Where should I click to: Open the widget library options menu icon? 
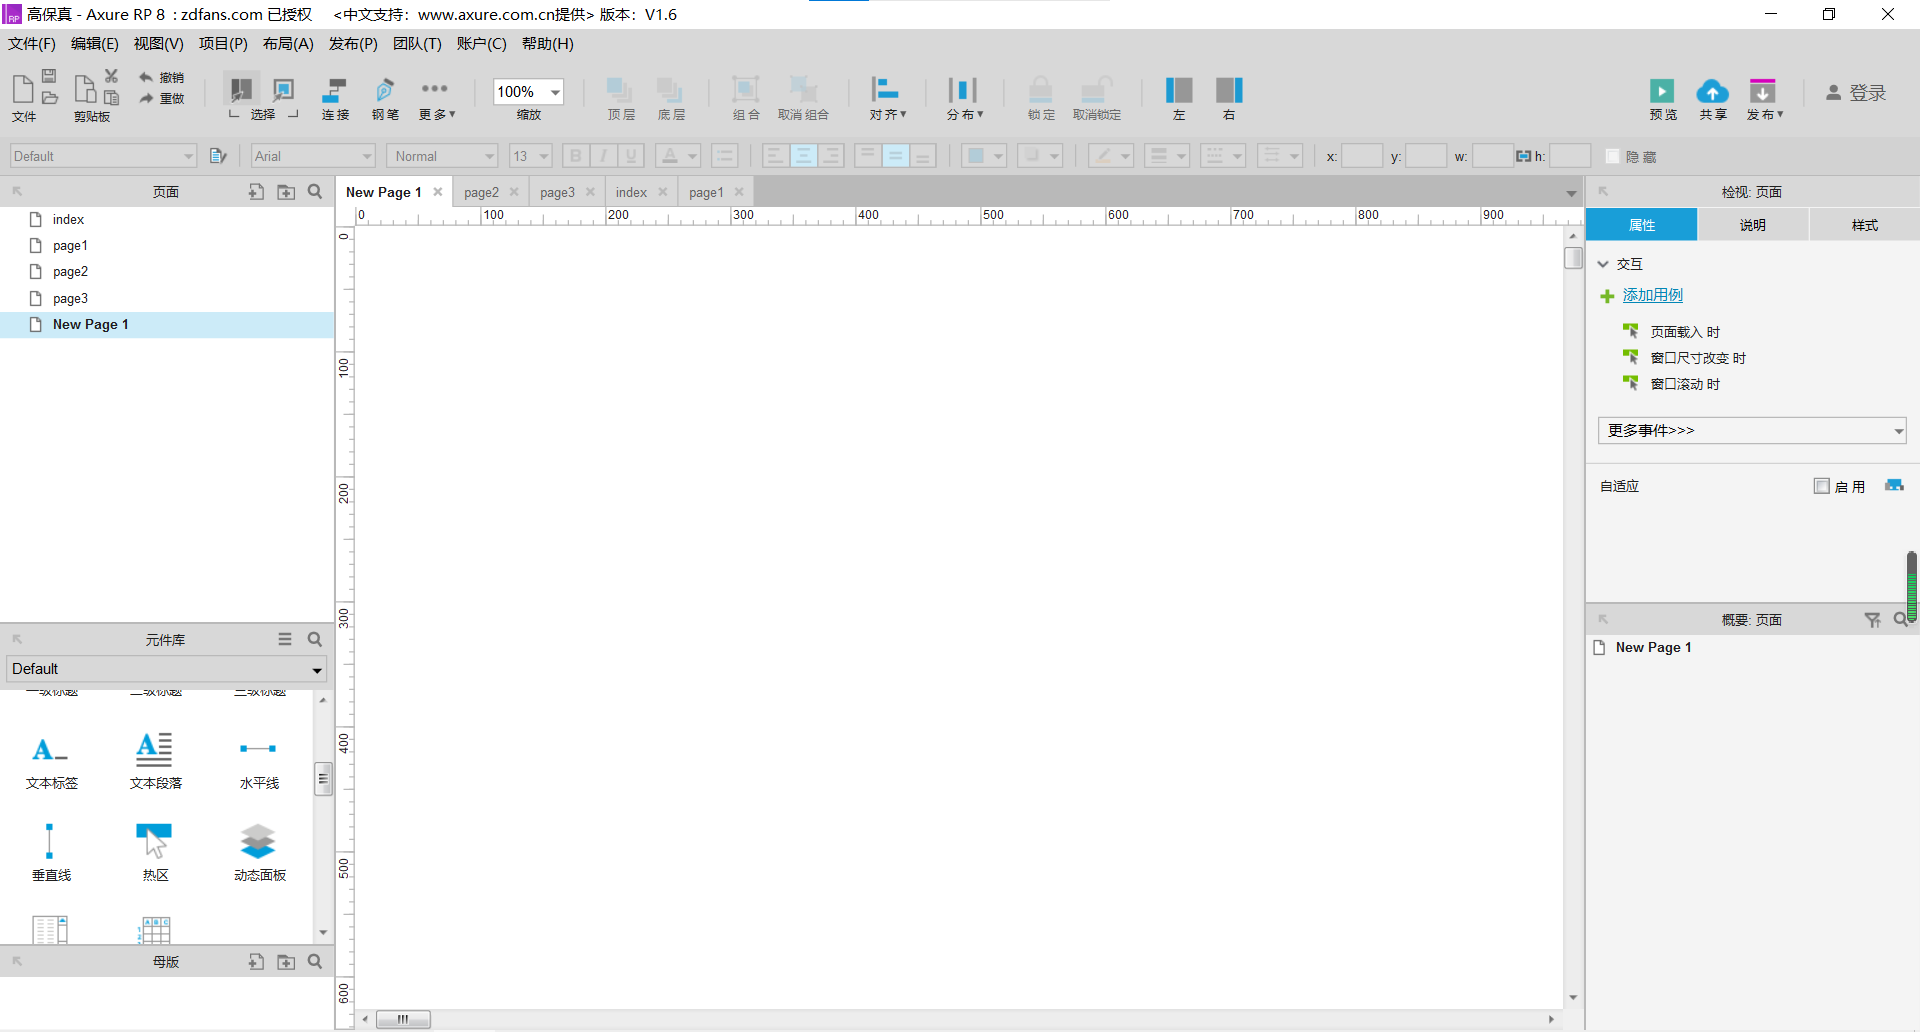(285, 639)
